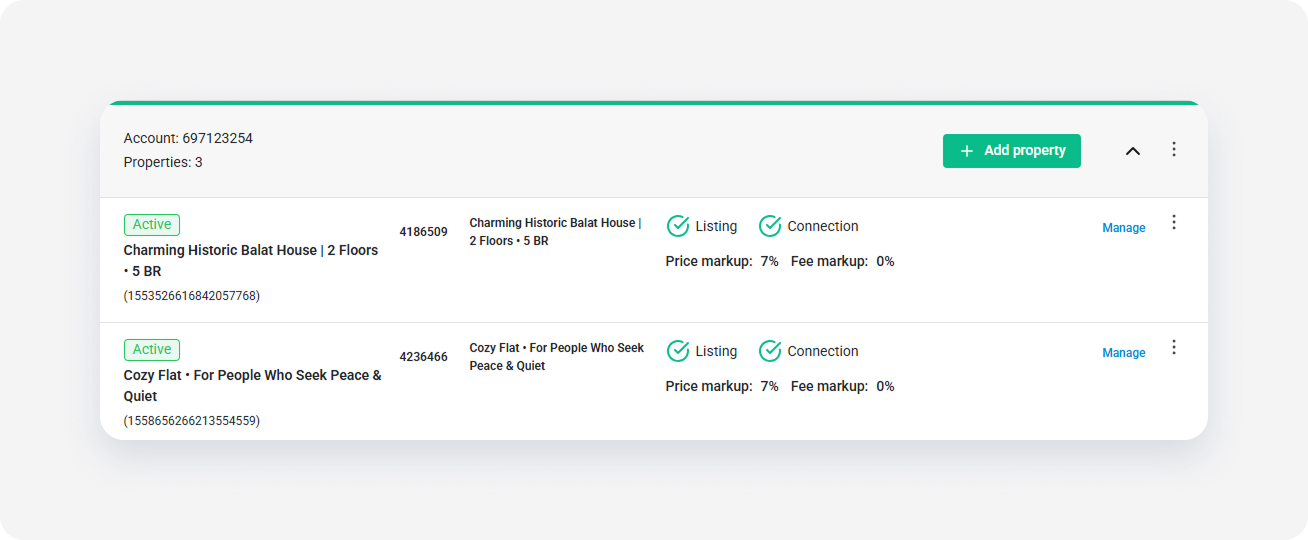The height and width of the screenshot is (540, 1308).
Task: Select property ID 4186509
Action: point(424,232)
